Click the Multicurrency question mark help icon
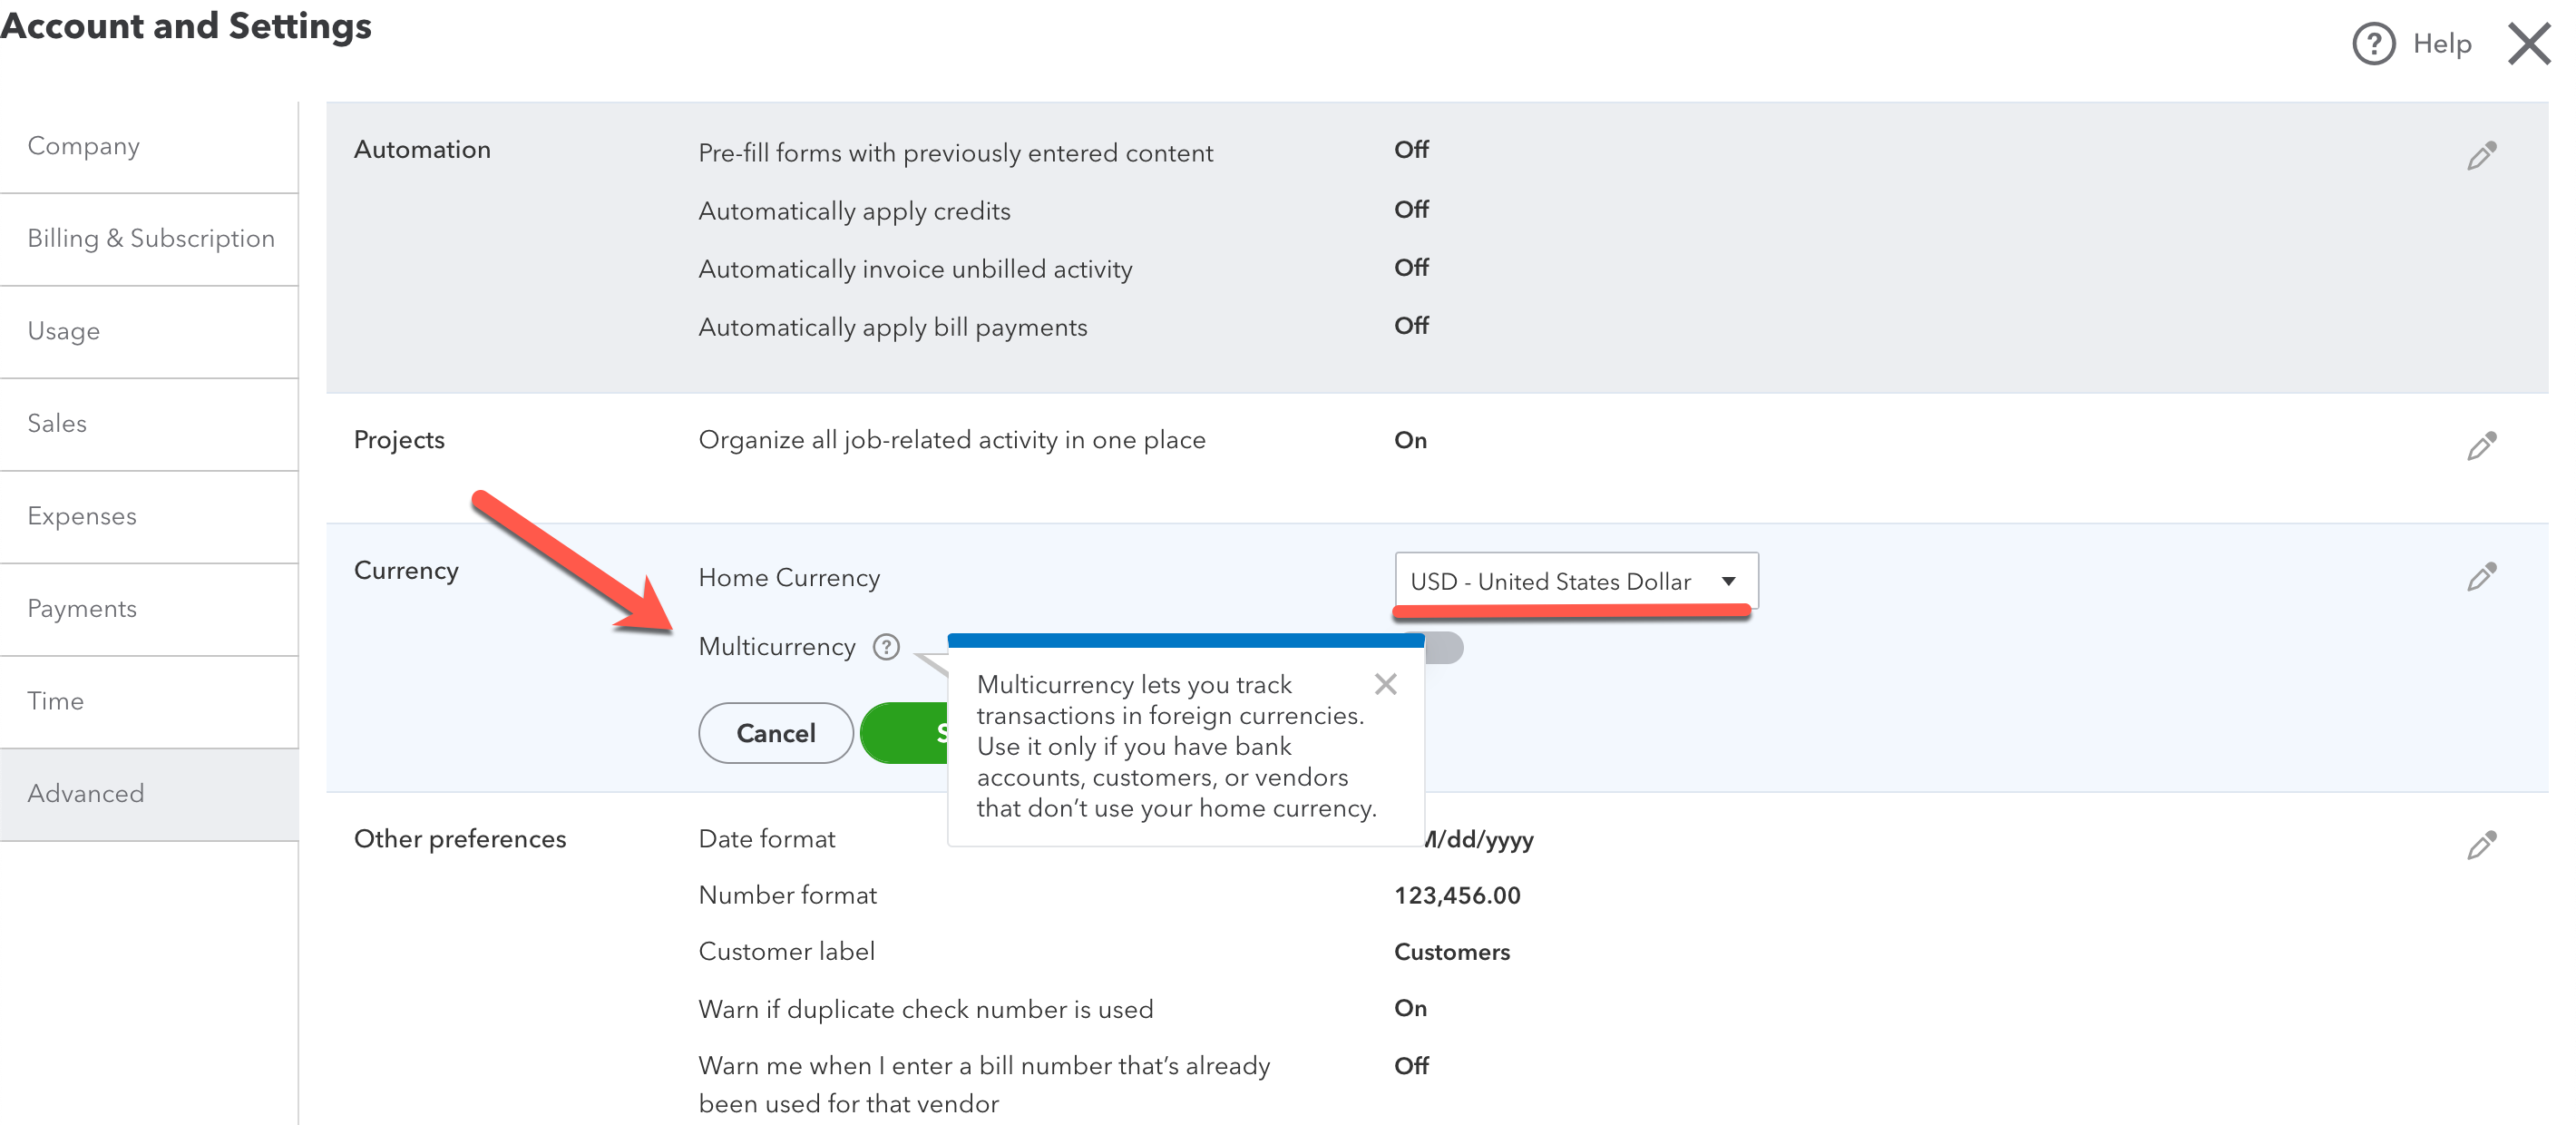 885,647
